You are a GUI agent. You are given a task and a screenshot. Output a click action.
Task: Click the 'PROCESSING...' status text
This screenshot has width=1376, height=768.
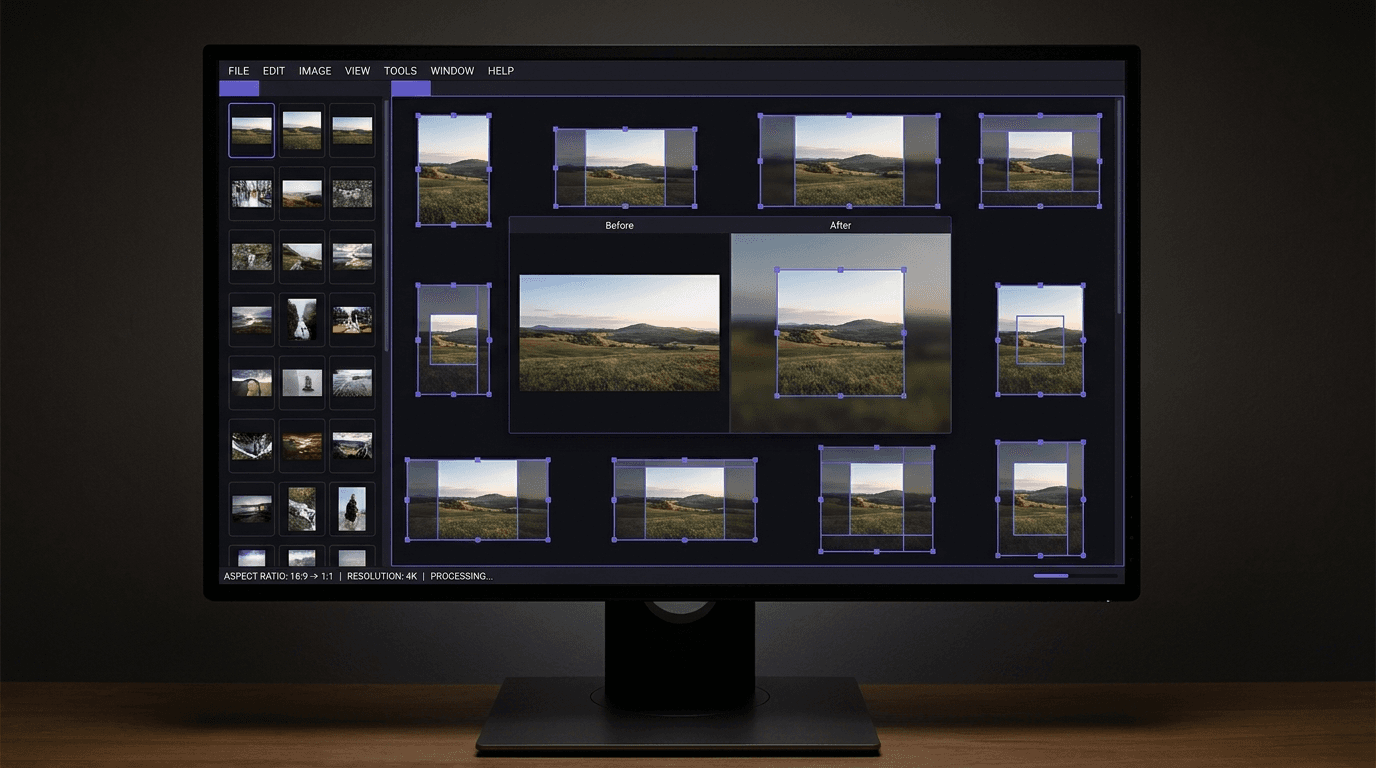[461, 576]
